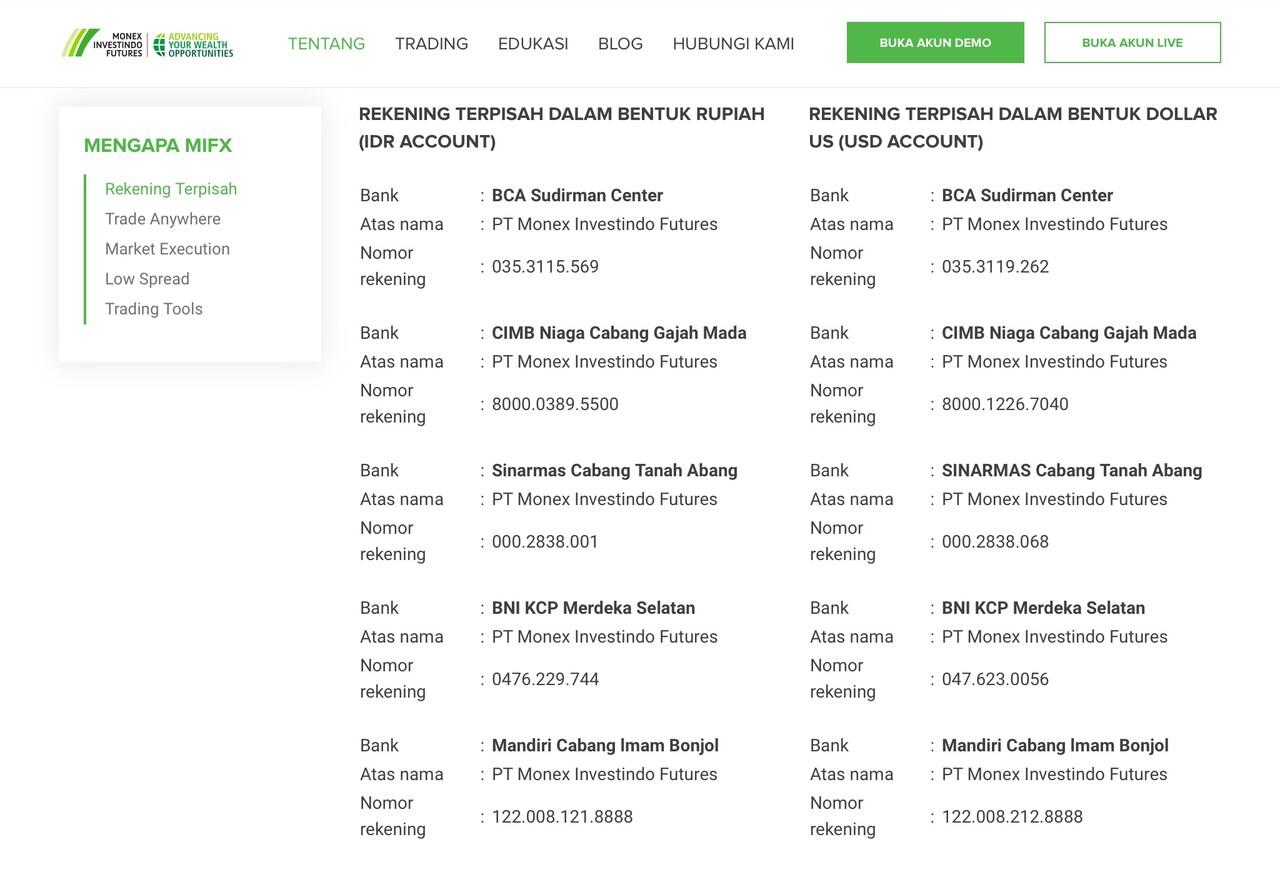The width and height of the screenshot is (1280, 882).
Task: Click the BUKA AKUN LIVE button
Action: [x=1133, y=43]
